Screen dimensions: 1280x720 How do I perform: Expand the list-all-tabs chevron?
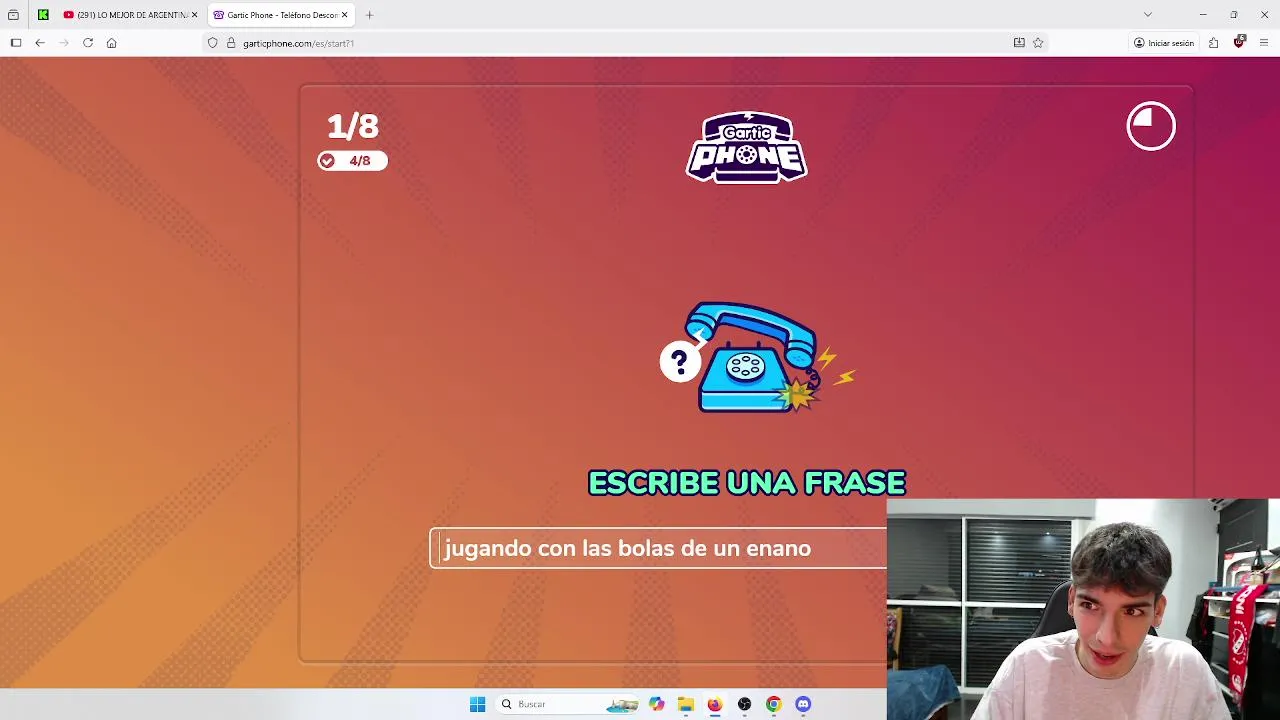[x=1148, y=15]
